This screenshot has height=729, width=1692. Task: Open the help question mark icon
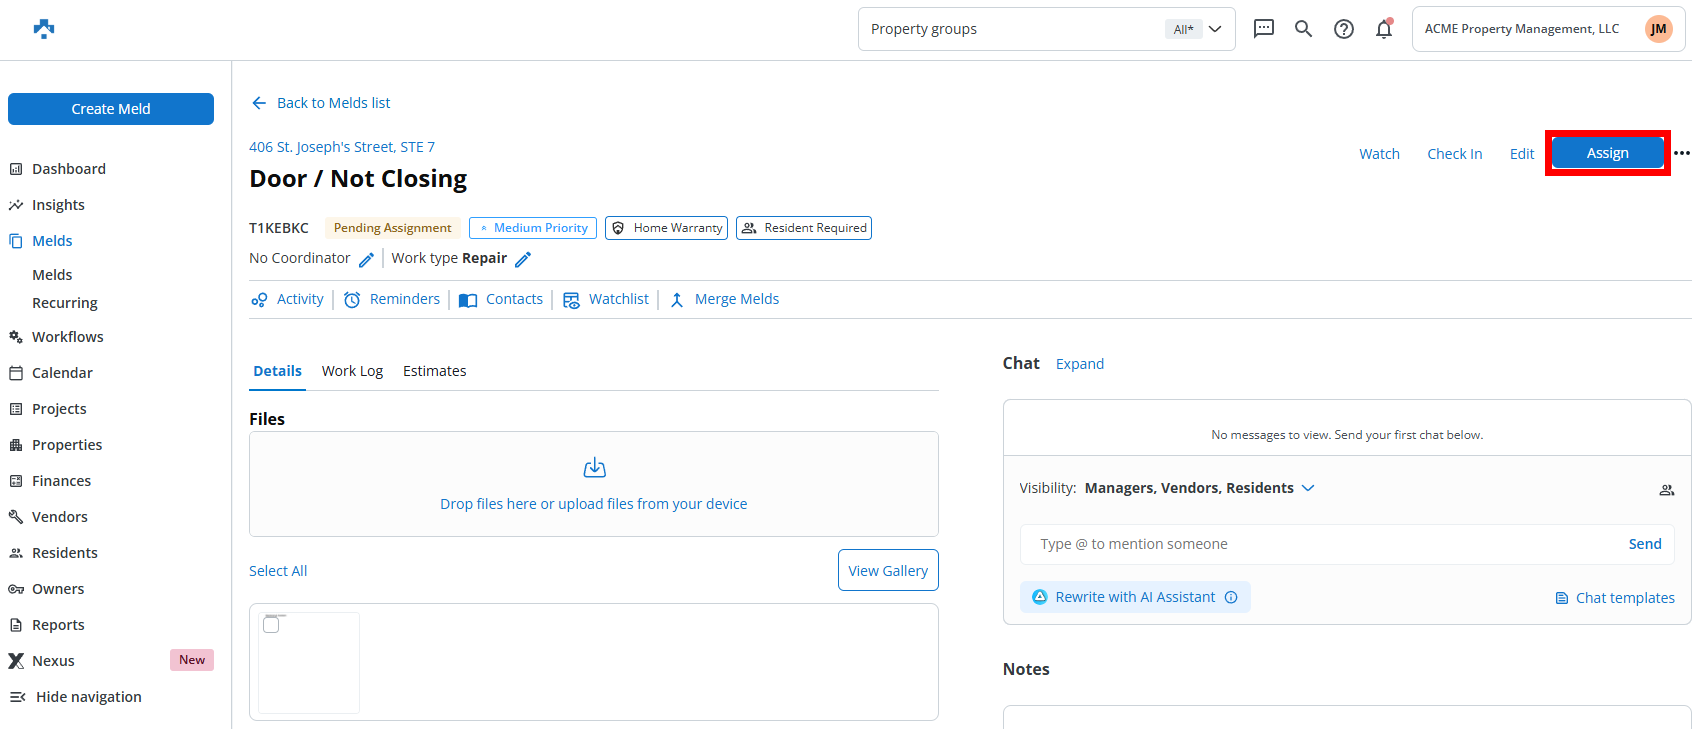point(1344,29)
